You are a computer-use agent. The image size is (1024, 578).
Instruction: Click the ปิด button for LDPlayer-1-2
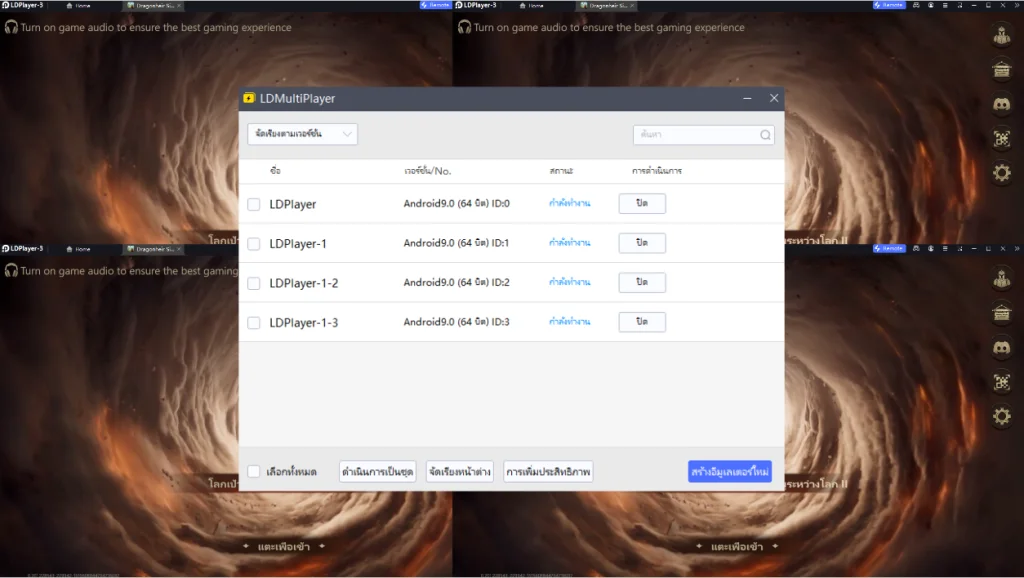point(642,282)
